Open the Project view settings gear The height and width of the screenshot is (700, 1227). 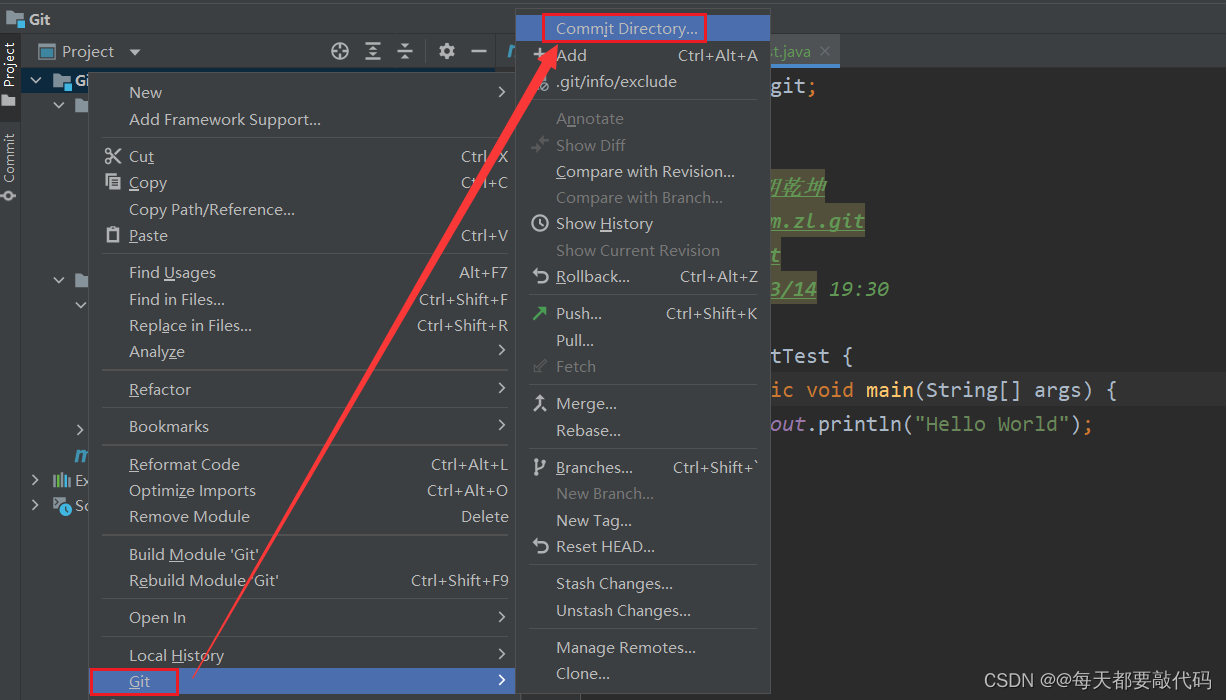(x=446, y=50)
